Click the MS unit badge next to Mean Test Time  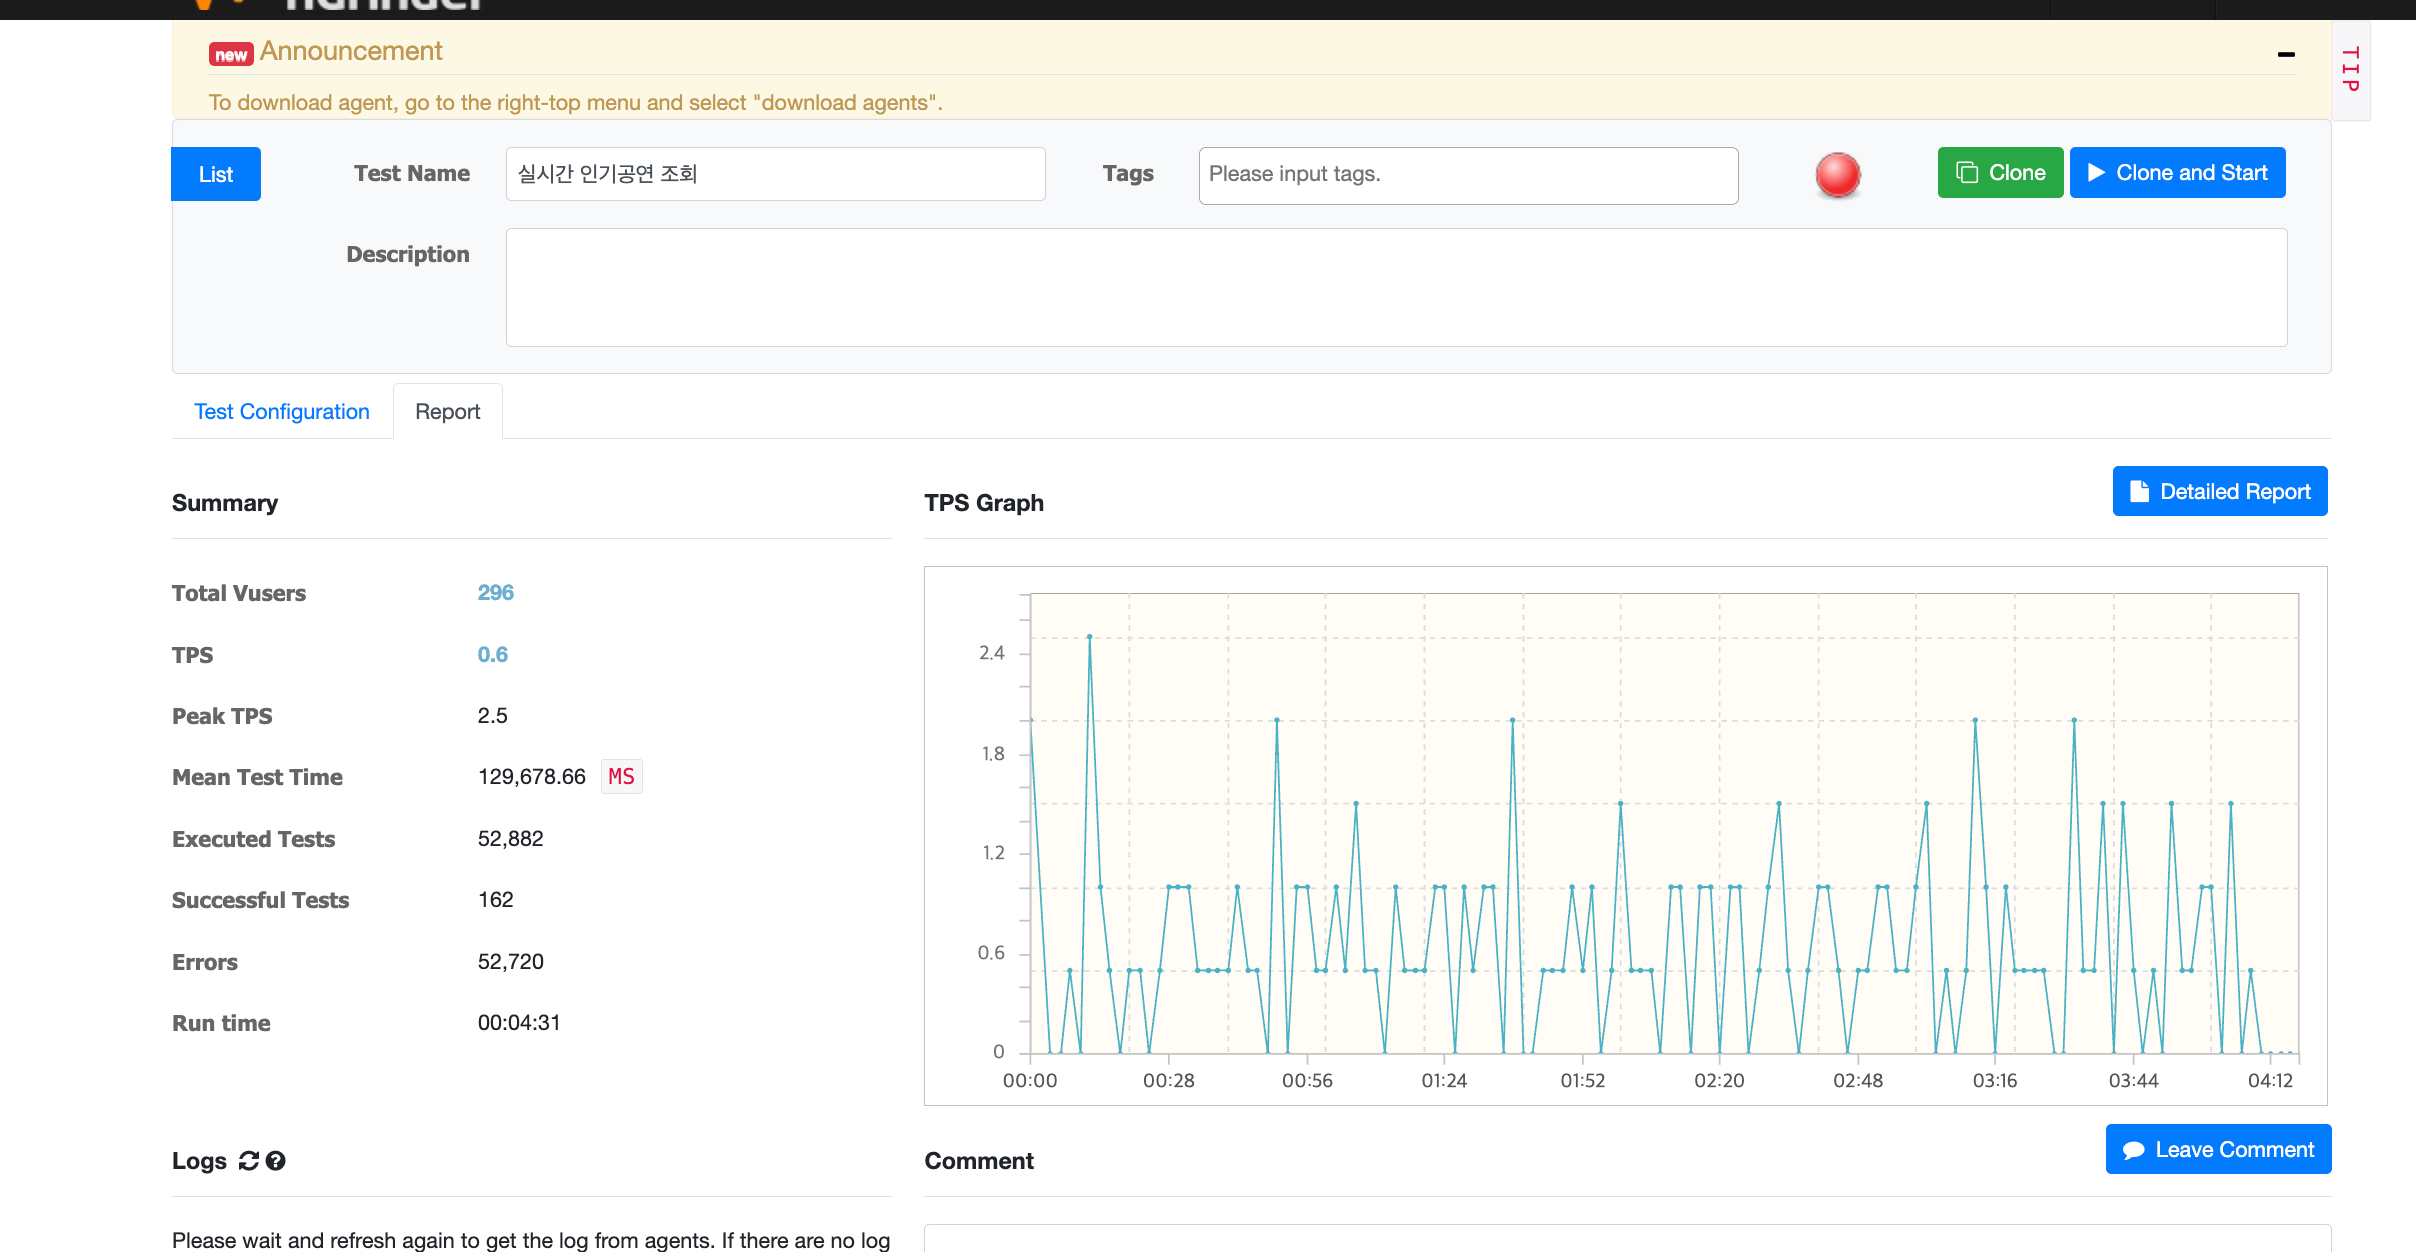pos(621,776)
